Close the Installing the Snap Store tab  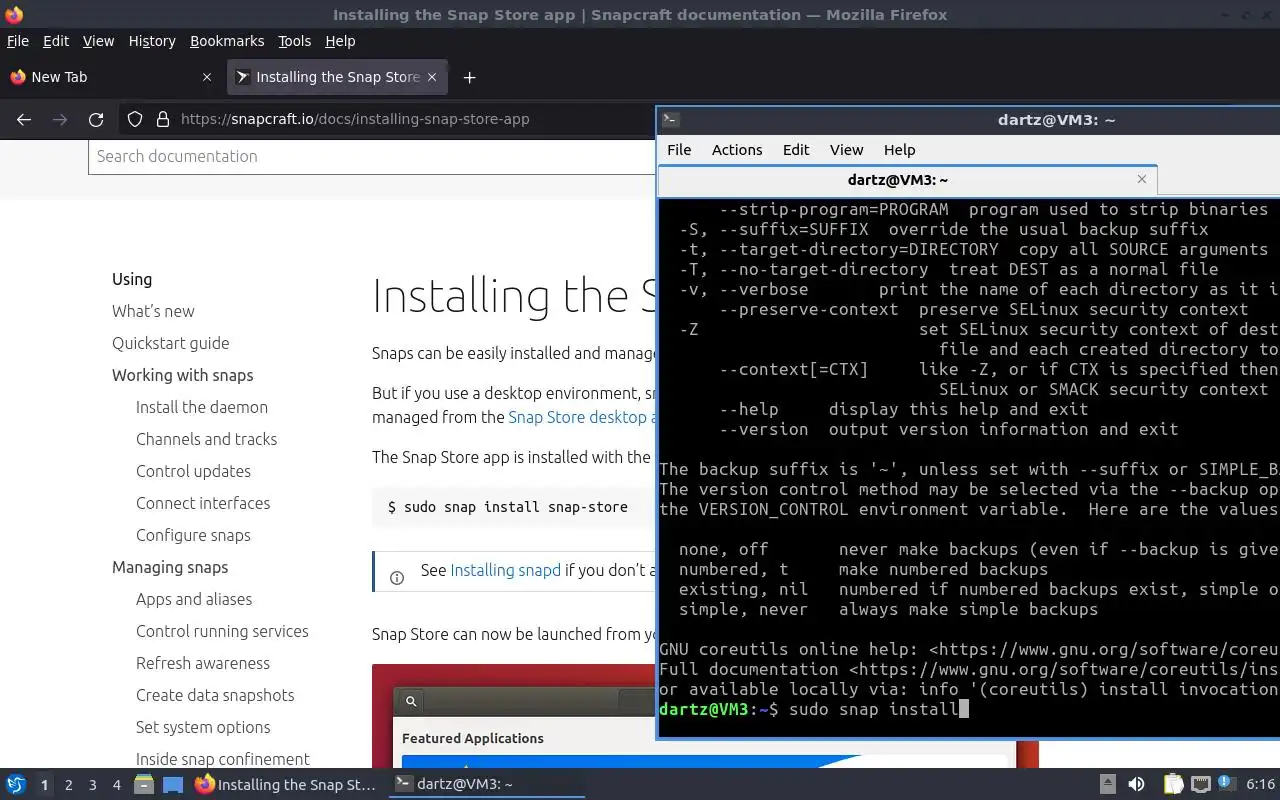(x=432, y=77)
